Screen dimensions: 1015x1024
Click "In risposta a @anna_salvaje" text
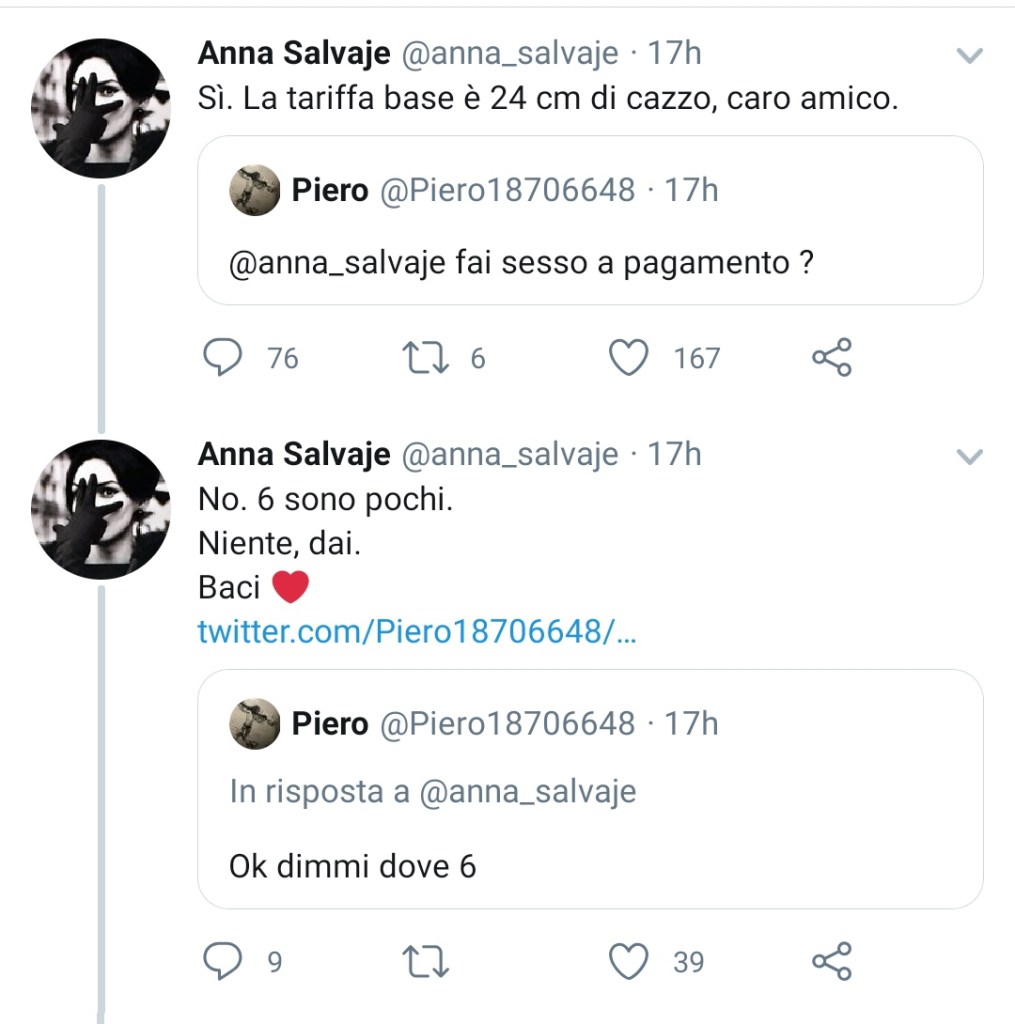click(x=432, y=792)
